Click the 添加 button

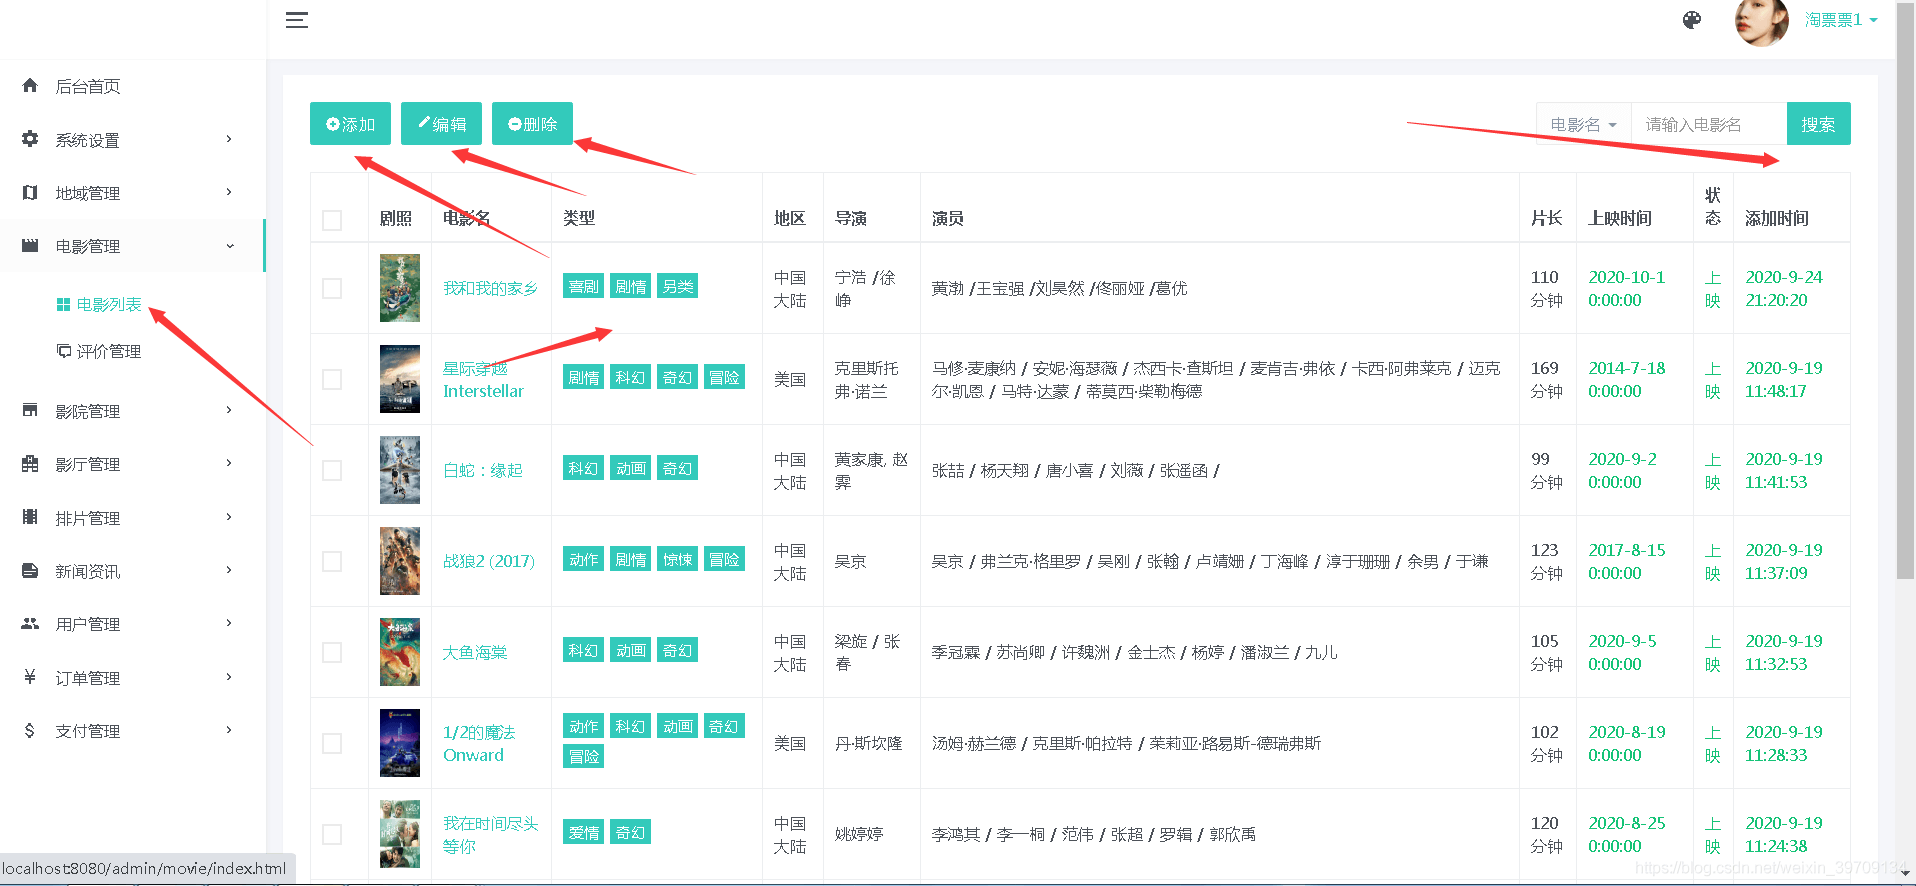point(350,124)
